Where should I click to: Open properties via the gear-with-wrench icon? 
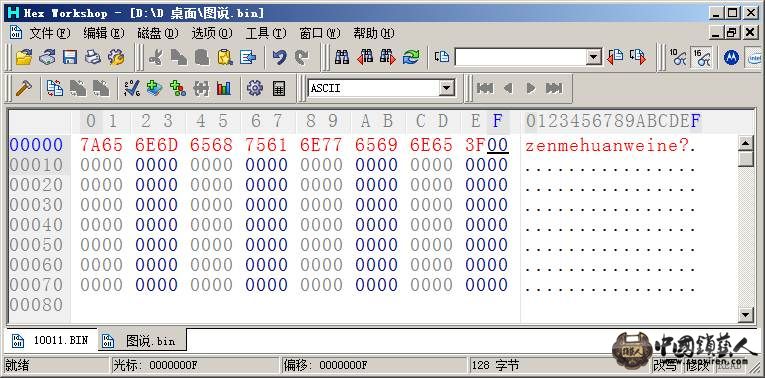pos(116,58)
